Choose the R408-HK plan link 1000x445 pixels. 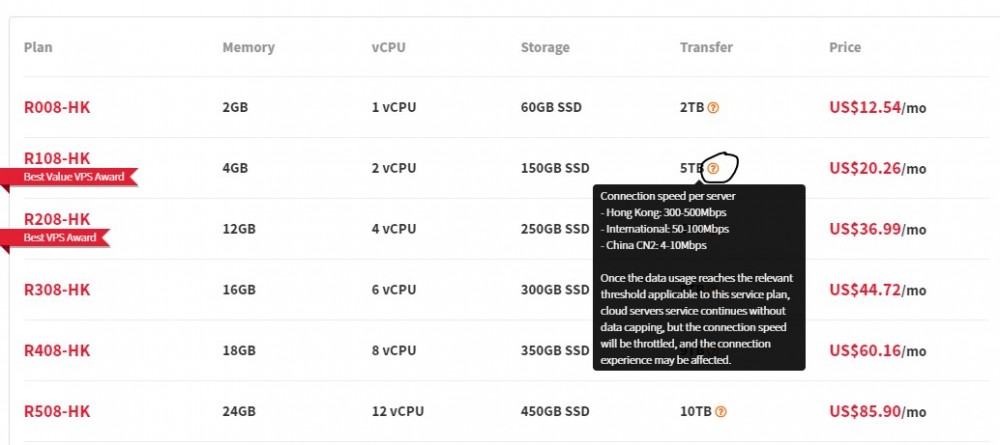click(57, 350)
